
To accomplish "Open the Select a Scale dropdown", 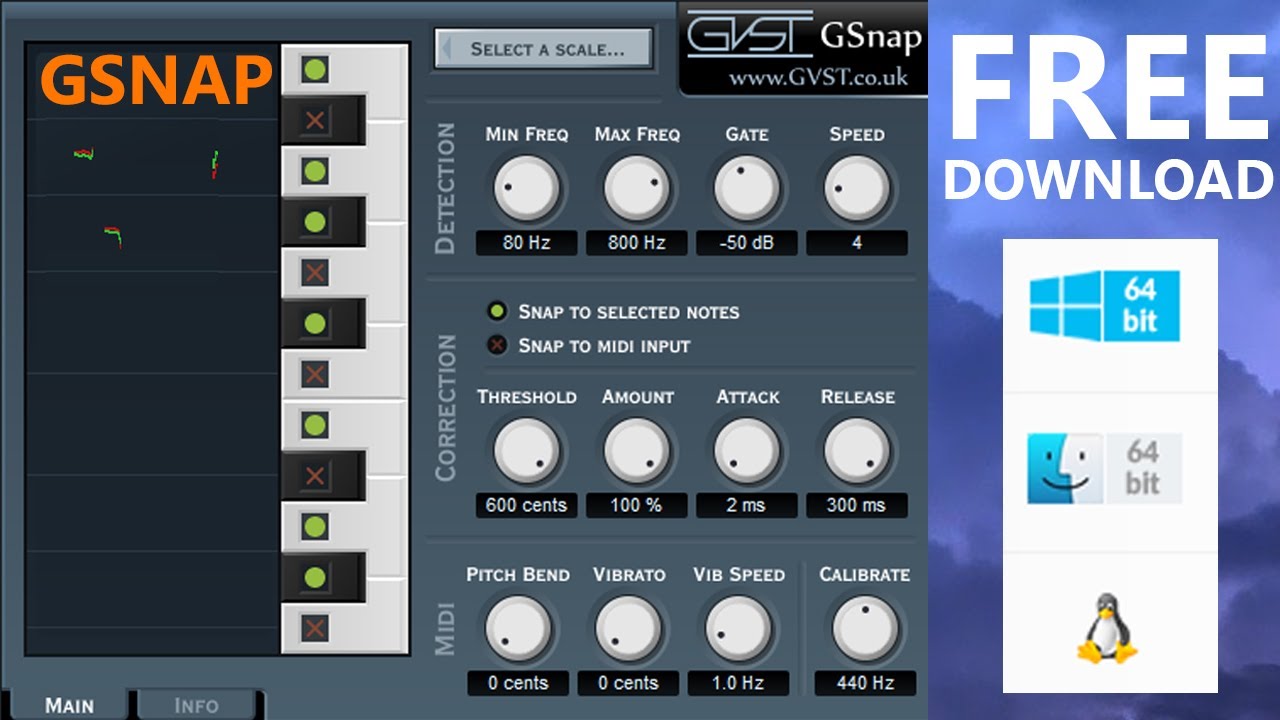I will click(x=543, y=48).
